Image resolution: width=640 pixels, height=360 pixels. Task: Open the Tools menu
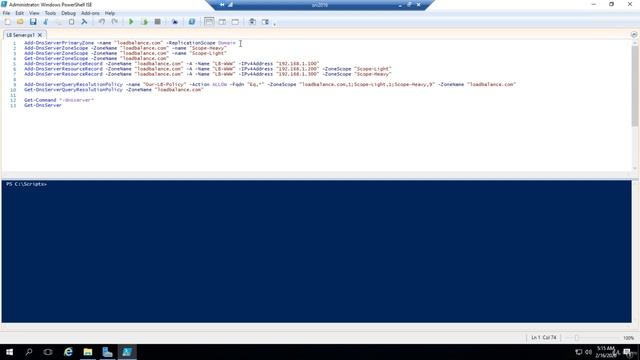(x=50, y=13)
